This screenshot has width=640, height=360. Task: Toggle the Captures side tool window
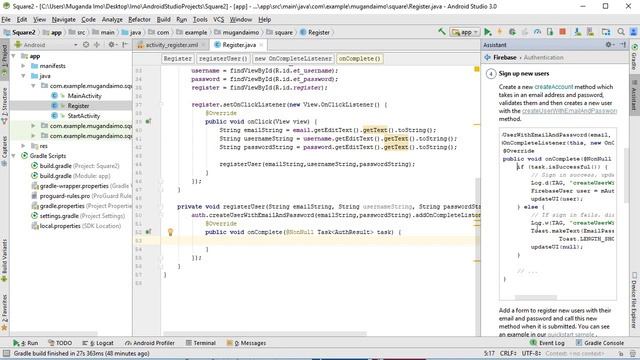tap(4, 151)
